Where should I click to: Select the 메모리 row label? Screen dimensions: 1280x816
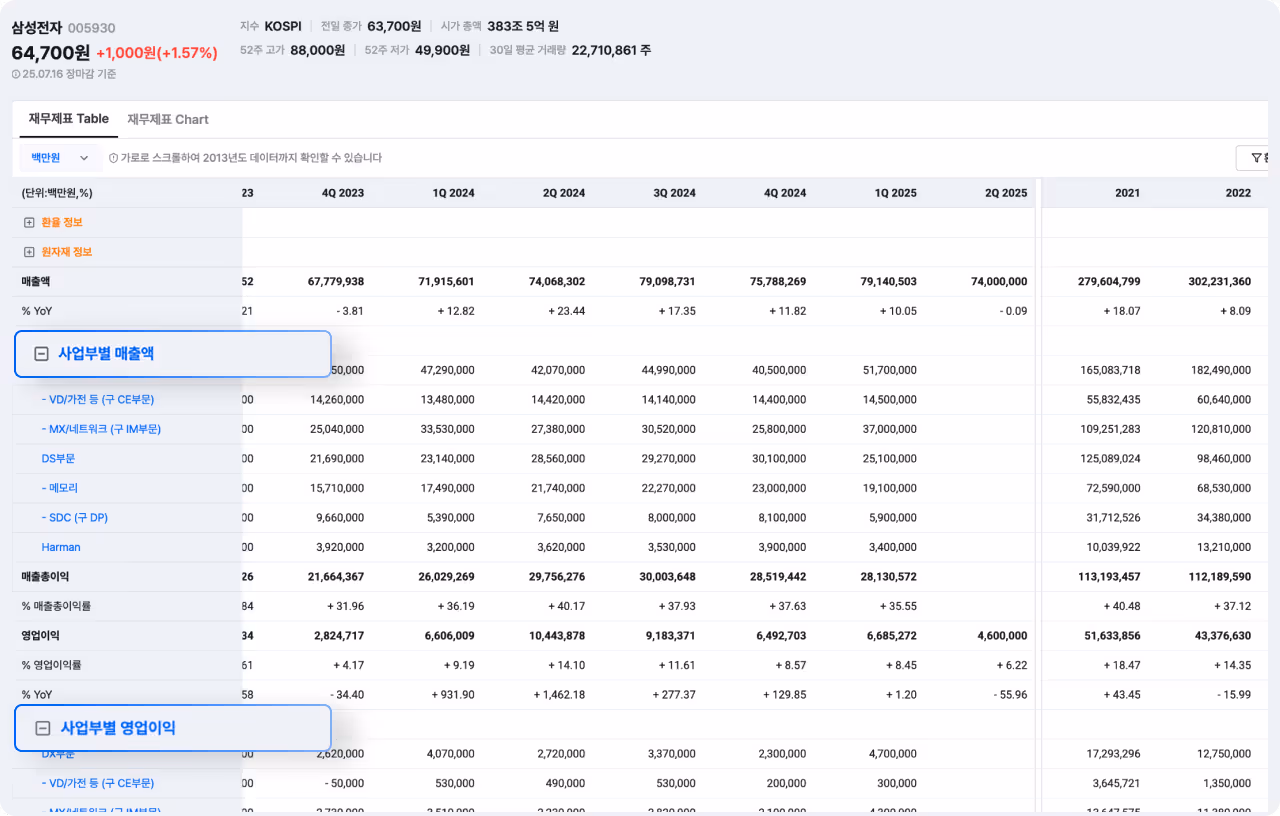(60, 488)
